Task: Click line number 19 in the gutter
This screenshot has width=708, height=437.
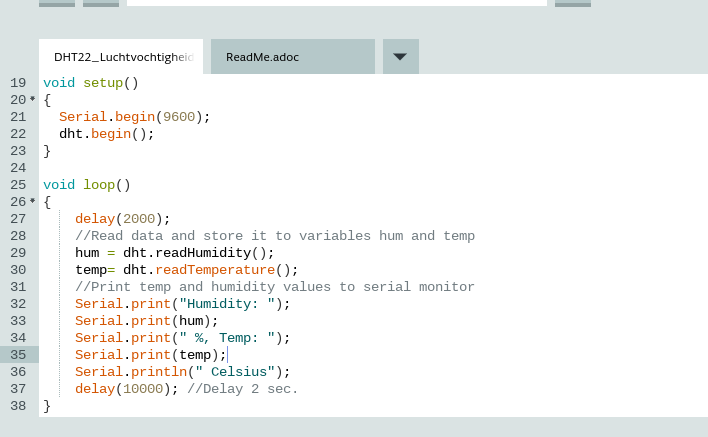Action: [x=19, y=83]
